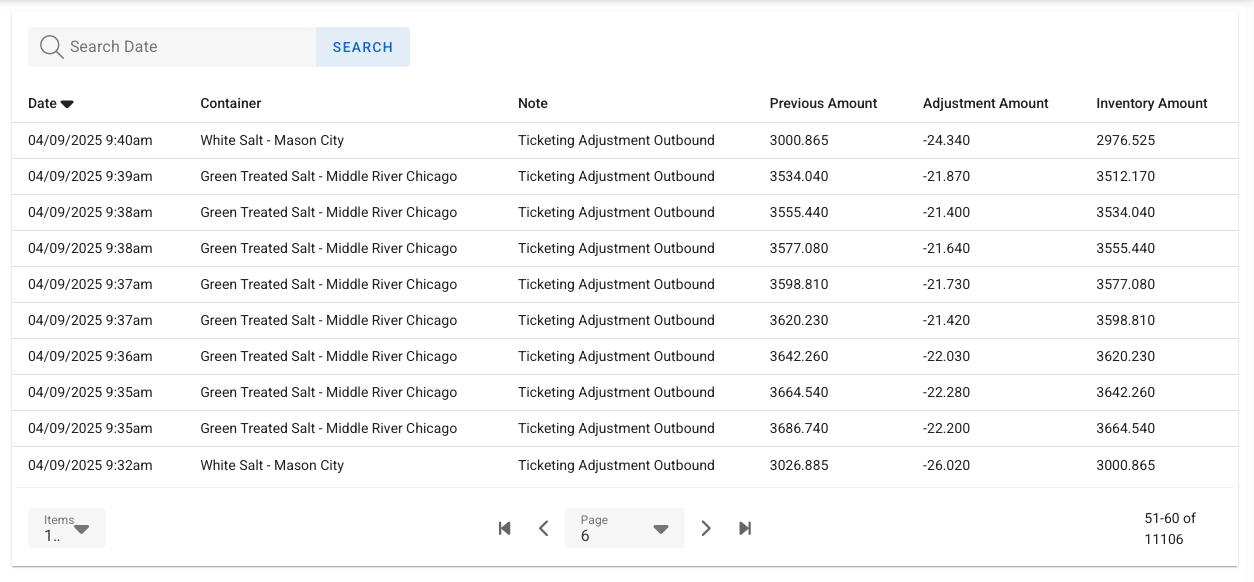Viewport: 1254px width, 582px height.
Task: Click the Page selector dropdown arrow
Action: click(661, 528)
